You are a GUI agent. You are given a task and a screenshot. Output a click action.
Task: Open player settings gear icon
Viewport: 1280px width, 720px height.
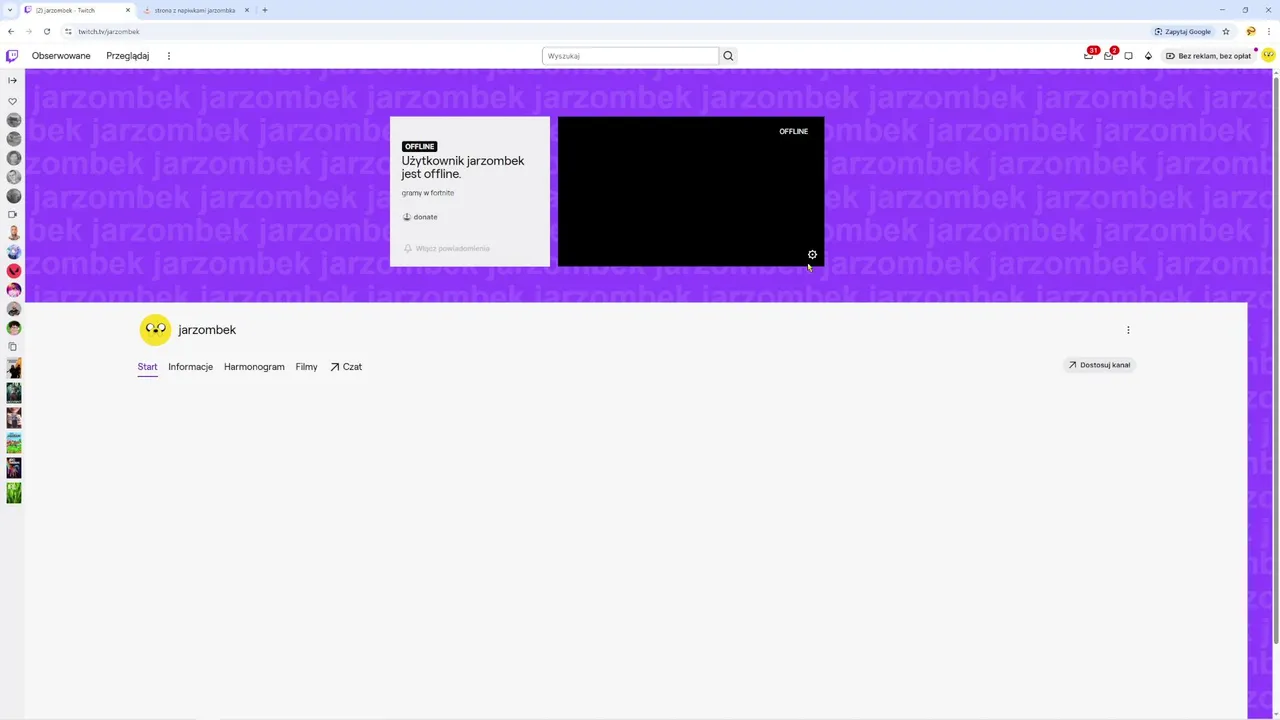click(x=812, y=255)
